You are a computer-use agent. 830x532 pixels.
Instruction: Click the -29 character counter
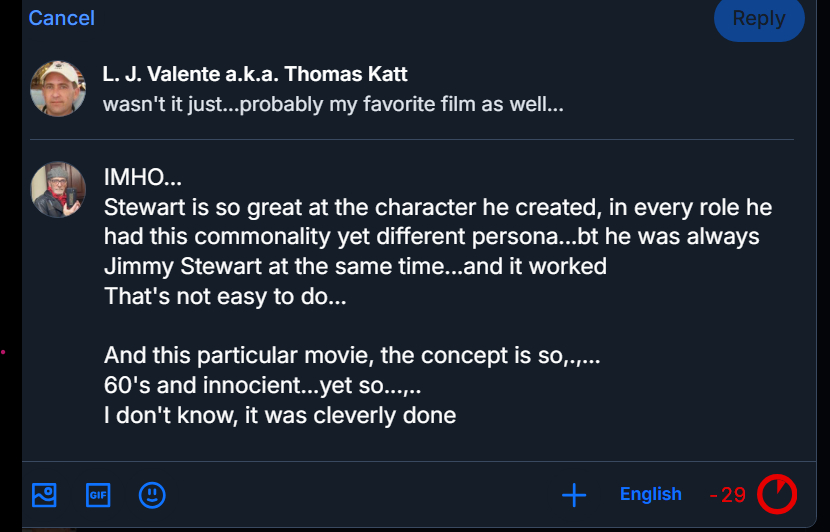pyautogui.click(x=728, y=495)
